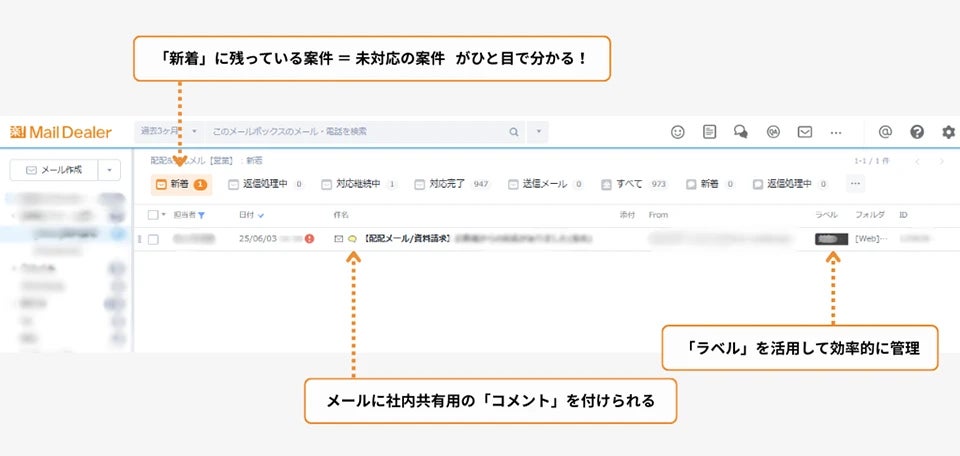
Task: Toggle the 担当者 column filter icon
Action: click(201, 215)
